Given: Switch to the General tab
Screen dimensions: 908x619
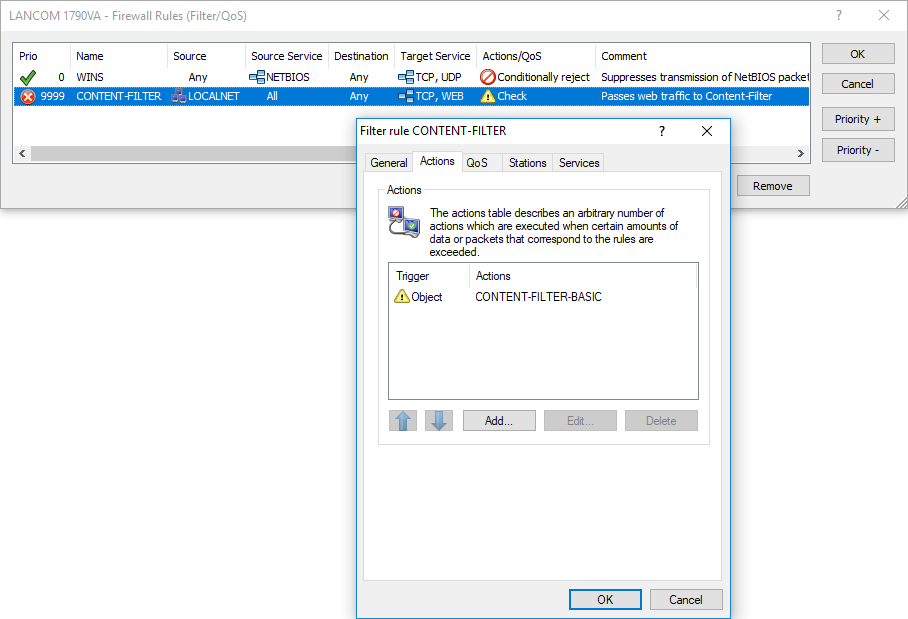Looking at the screenshot, I should click(389, 163).
